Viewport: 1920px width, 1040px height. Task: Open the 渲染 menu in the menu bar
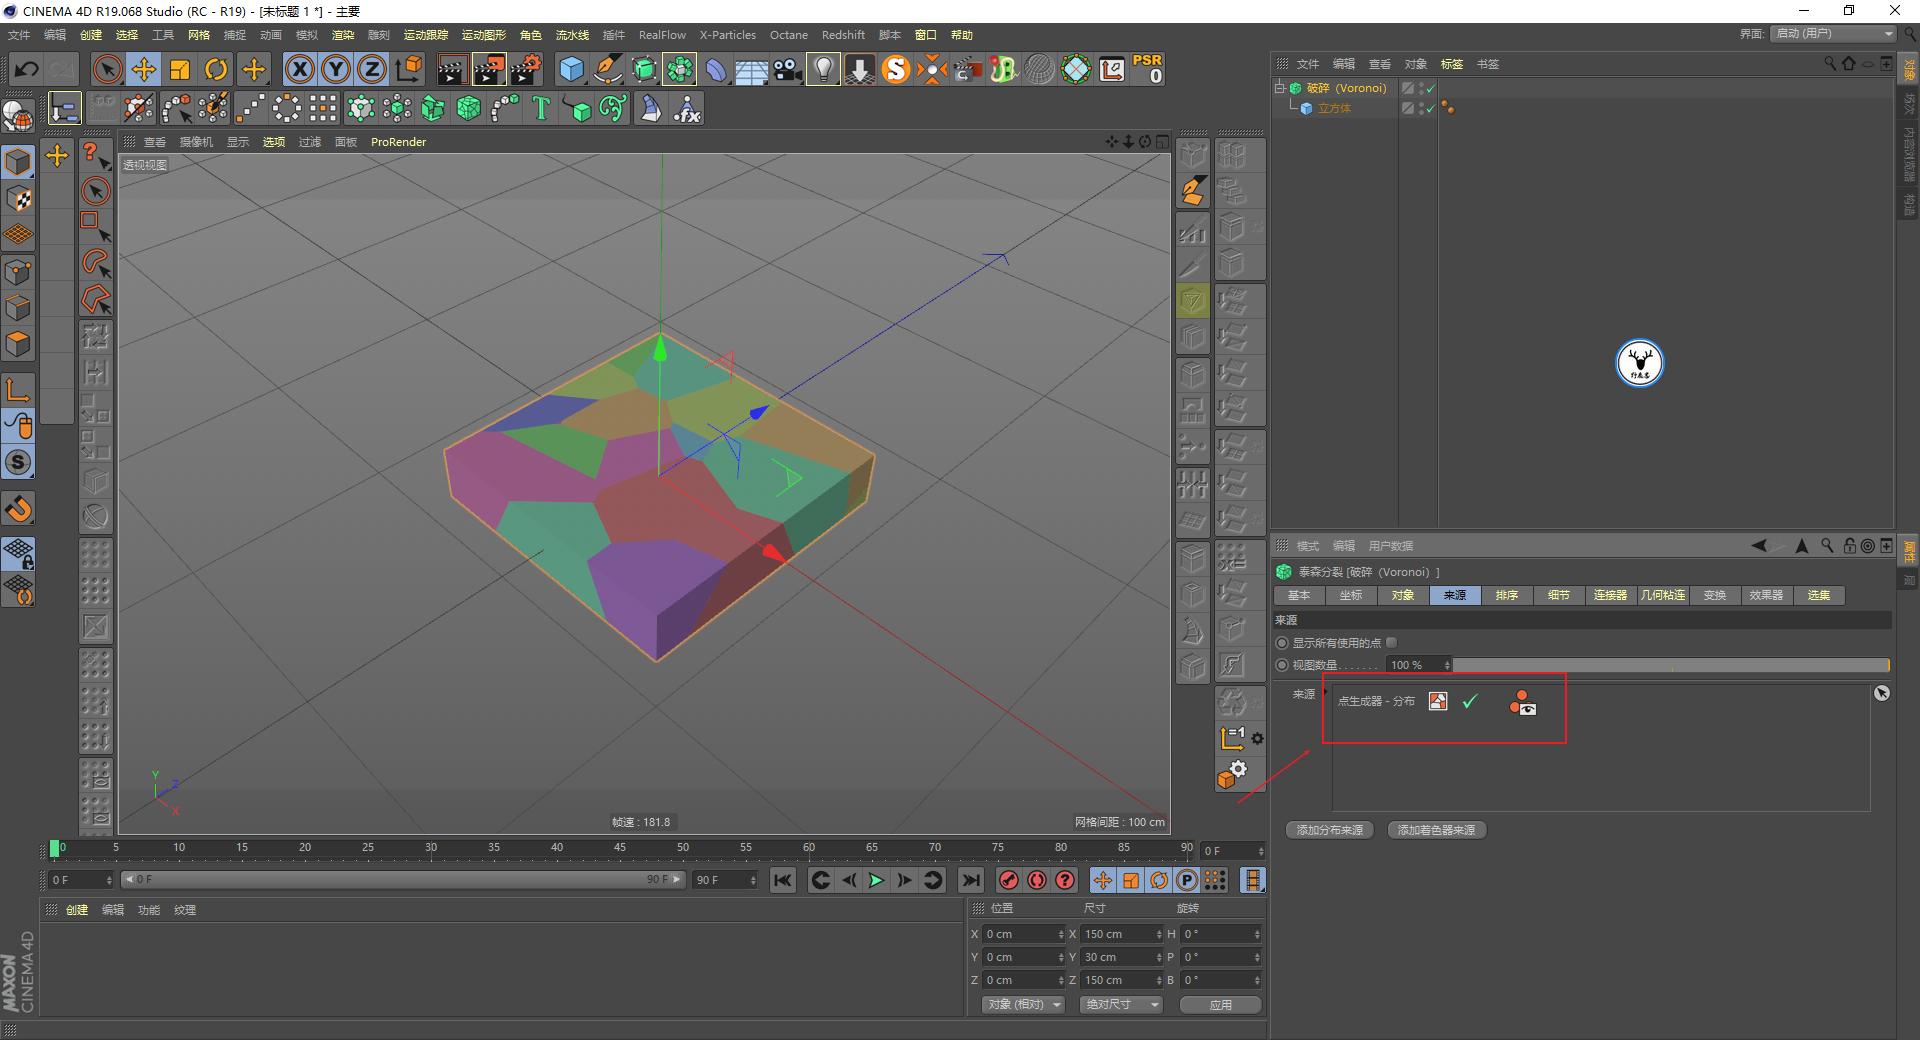(343, 34)
